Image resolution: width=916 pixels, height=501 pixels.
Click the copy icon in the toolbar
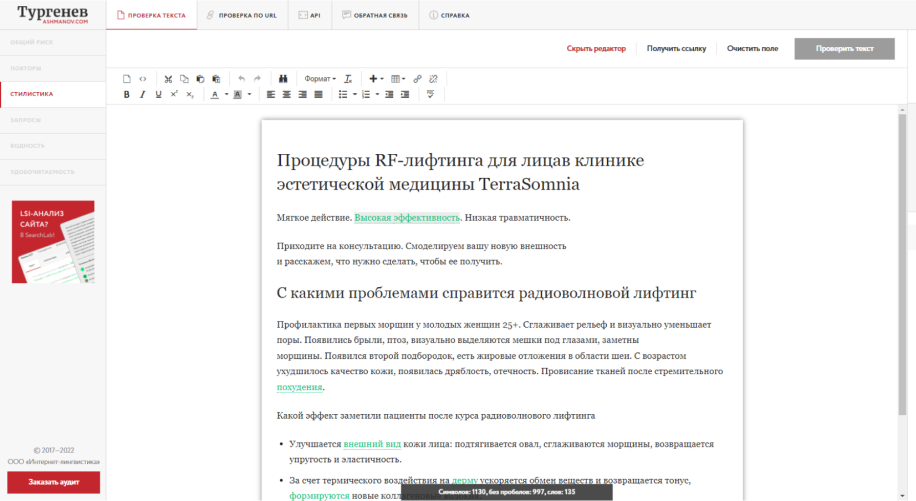pos(184,79)
